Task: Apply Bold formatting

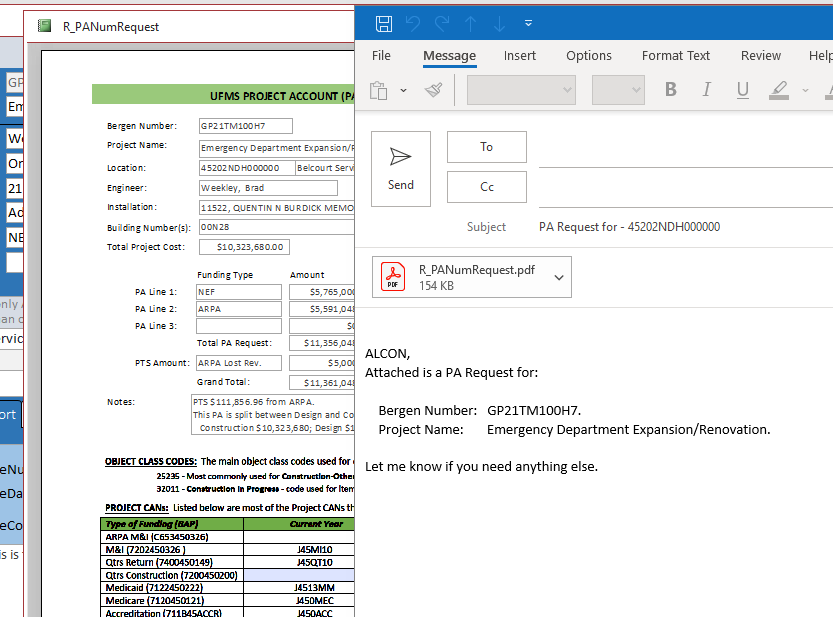Action: pyautogui.click(x=670, y=90)
